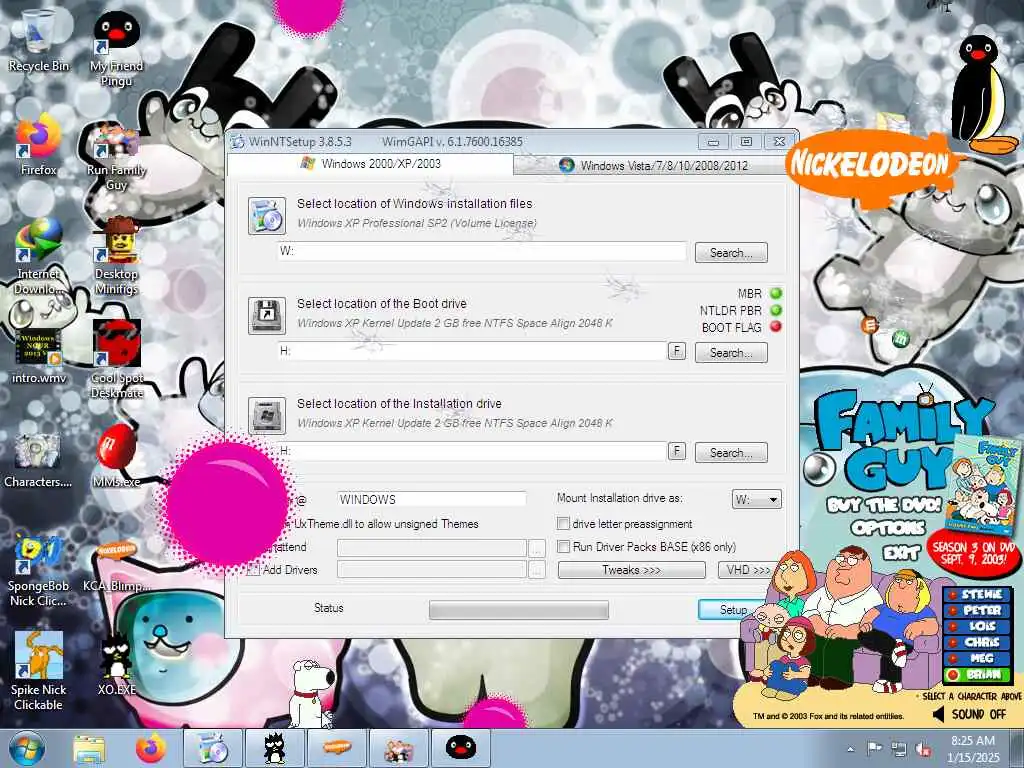1024x768 pixels.
Task: Enable drive letter preassignment checkbox
Action: click(x=563, y=524)
